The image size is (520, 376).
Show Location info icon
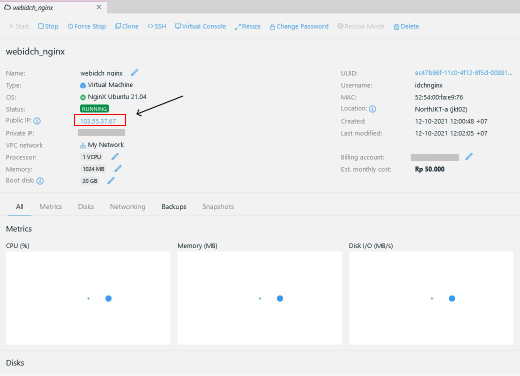[x=373, y=109]
